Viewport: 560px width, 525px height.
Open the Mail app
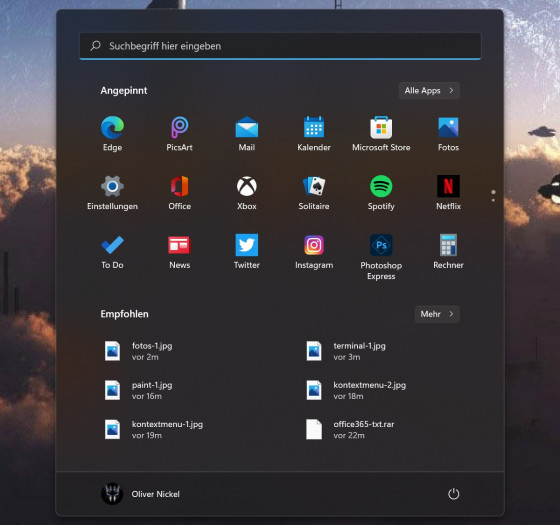(247, 134)
